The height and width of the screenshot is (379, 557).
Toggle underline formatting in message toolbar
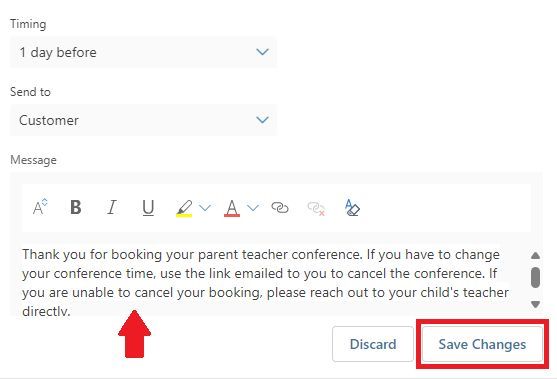click(x=148, y=207)
